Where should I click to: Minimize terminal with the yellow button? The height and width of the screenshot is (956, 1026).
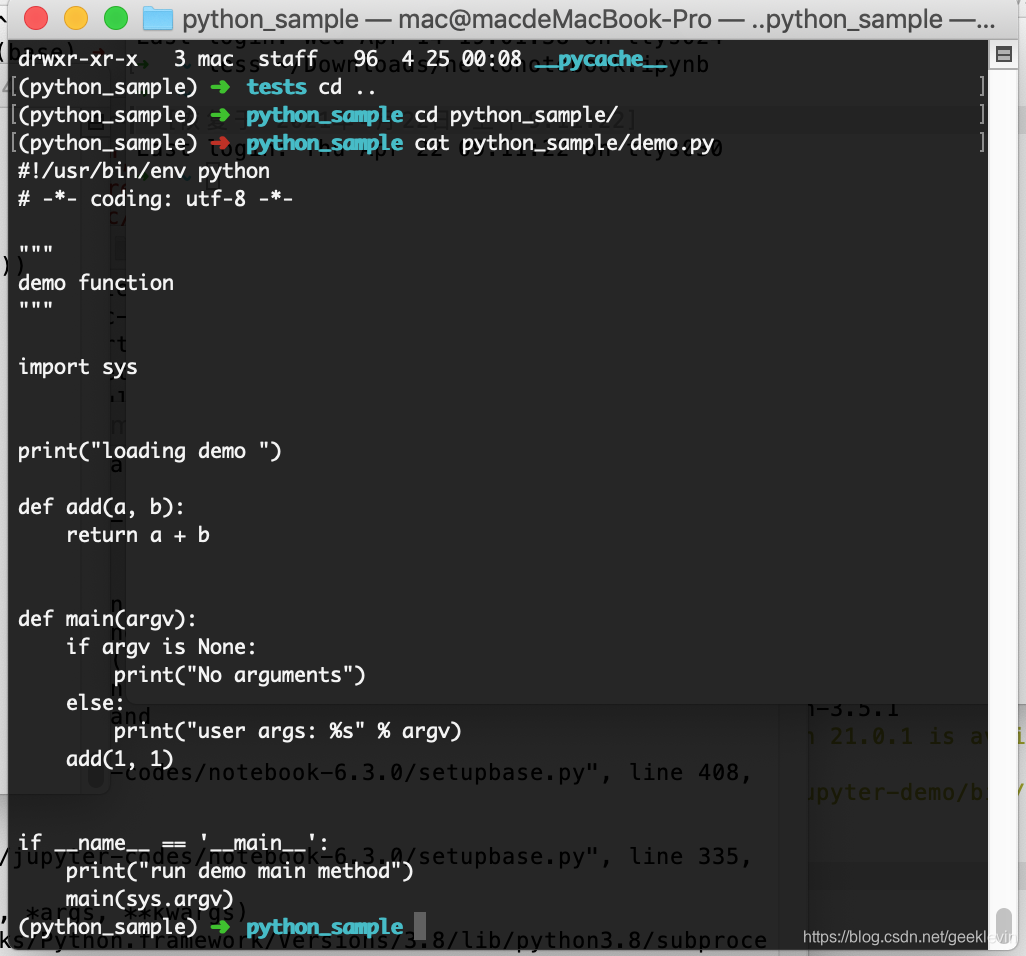click(x=76, y=18)
